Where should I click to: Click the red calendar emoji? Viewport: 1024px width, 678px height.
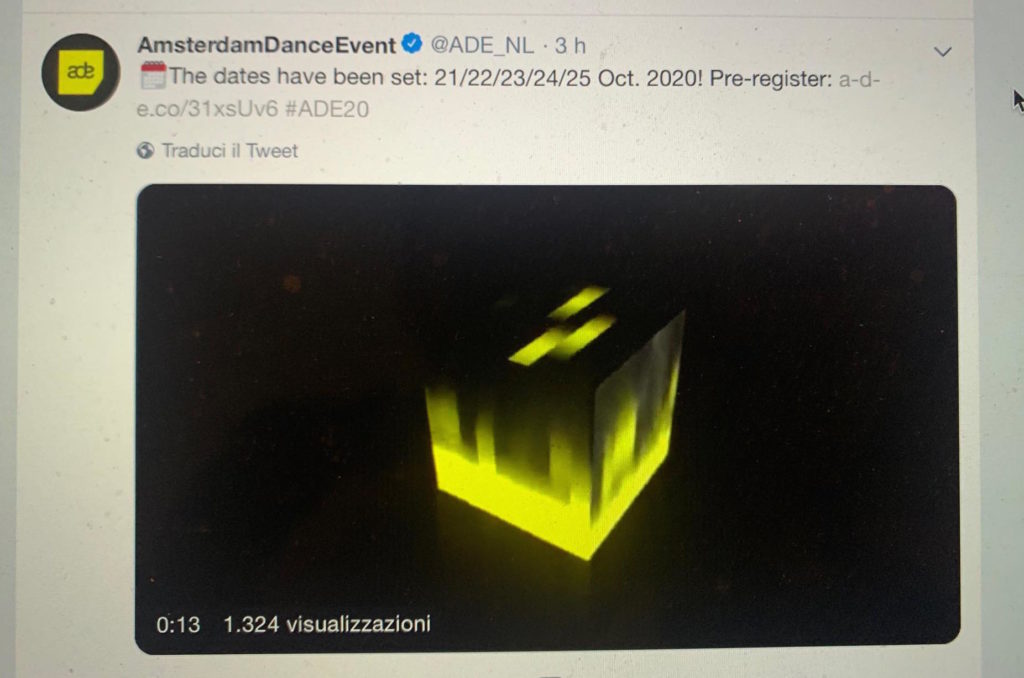point(154,76)
